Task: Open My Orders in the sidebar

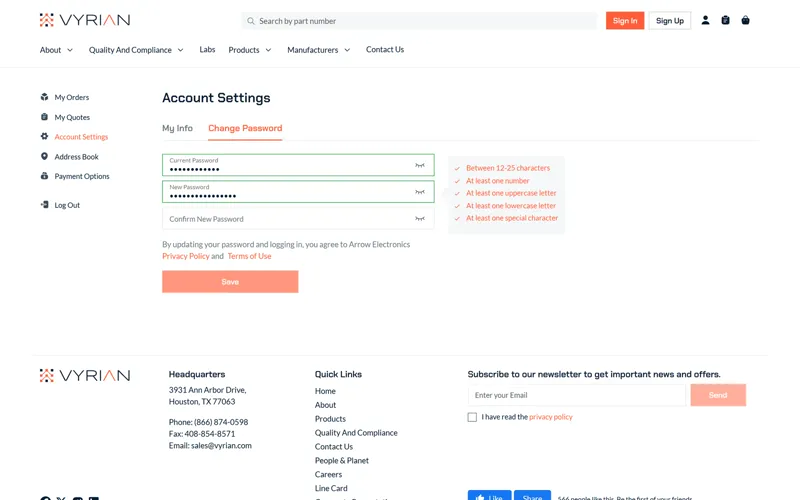Action: pos(71,97)
